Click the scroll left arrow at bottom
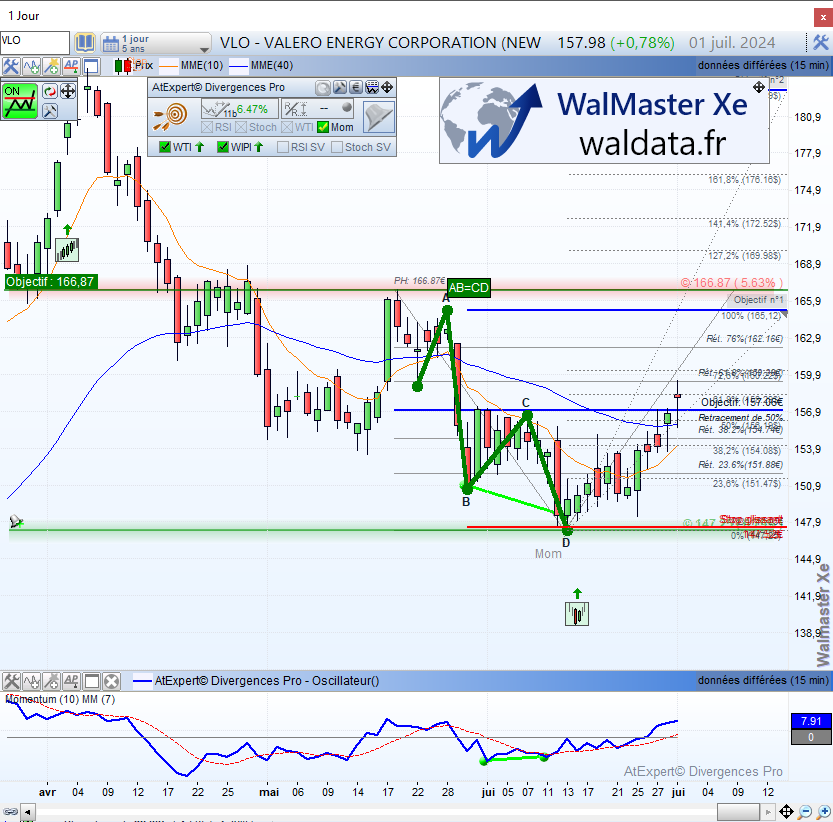This screenshot has height=822, width=833. coord(28,812)
